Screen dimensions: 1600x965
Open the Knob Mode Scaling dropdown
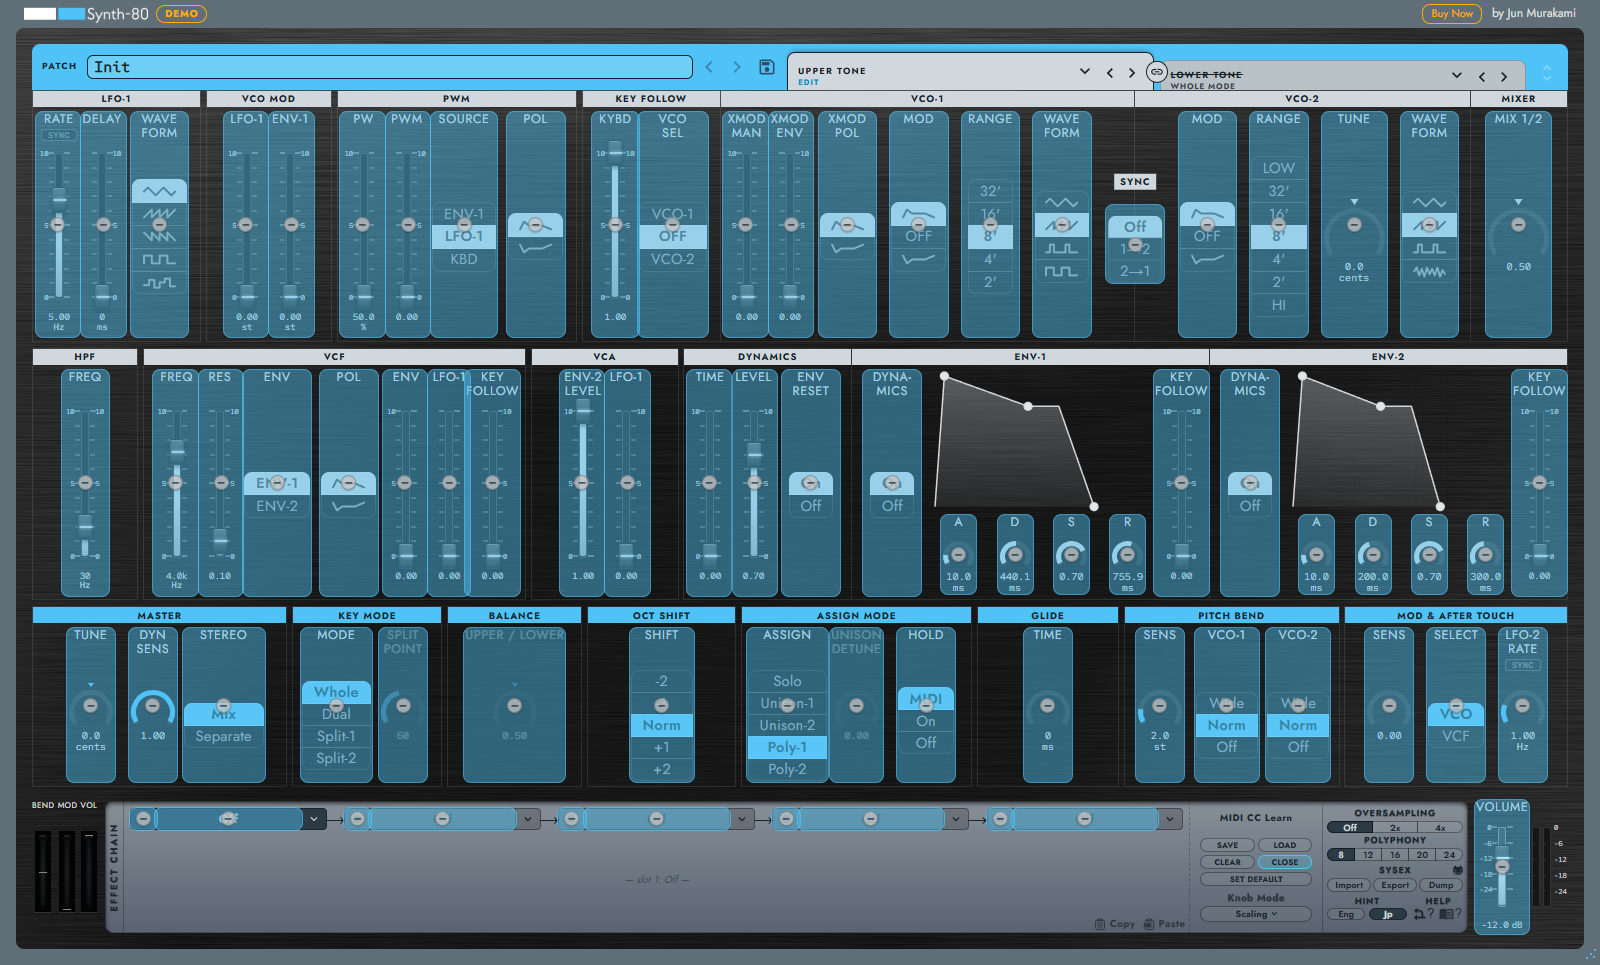coord(1256,914)
